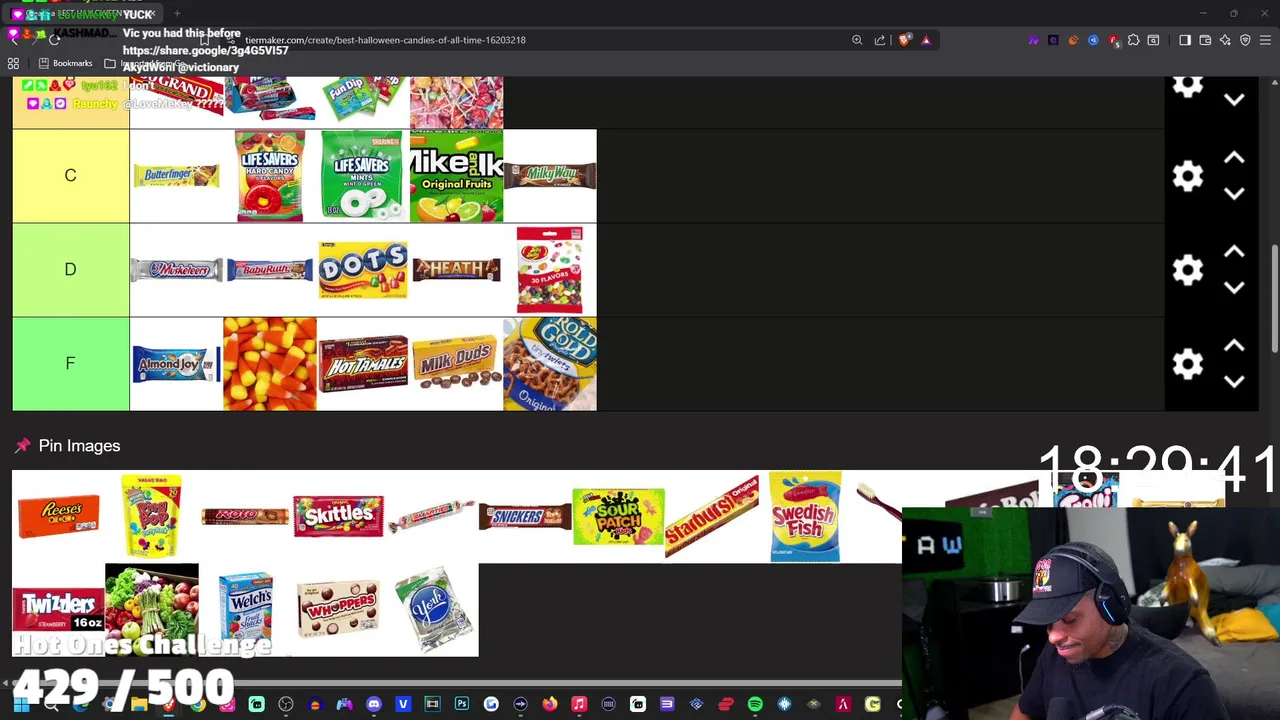Click the page vertical scrollbar

click(1274, 300)
